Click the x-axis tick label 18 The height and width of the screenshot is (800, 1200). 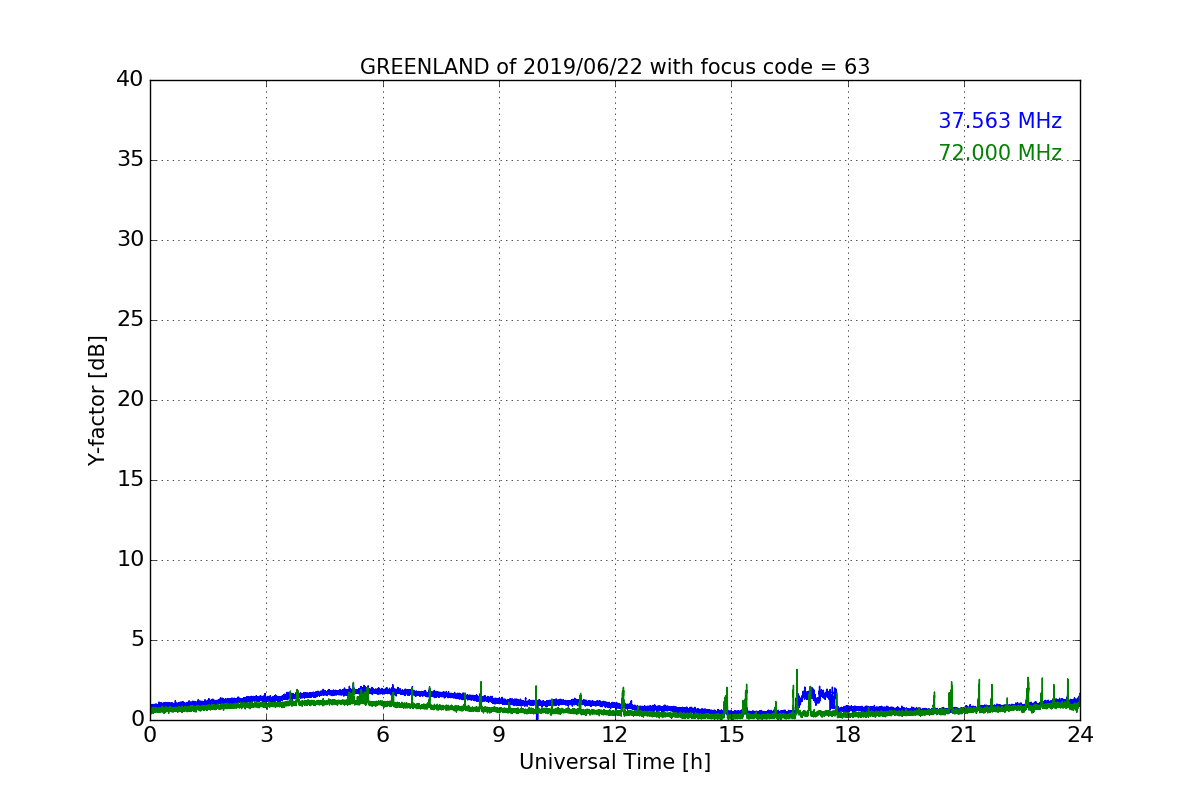pos(848,735)
